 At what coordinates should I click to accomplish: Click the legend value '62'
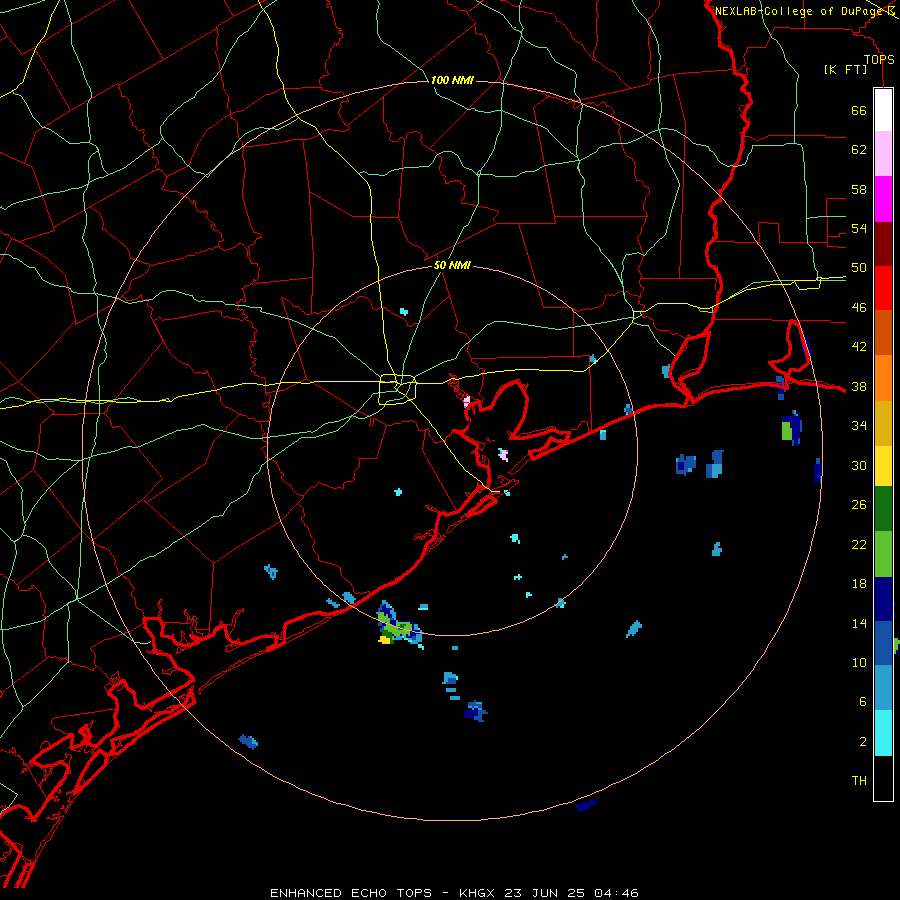[859, 150]
